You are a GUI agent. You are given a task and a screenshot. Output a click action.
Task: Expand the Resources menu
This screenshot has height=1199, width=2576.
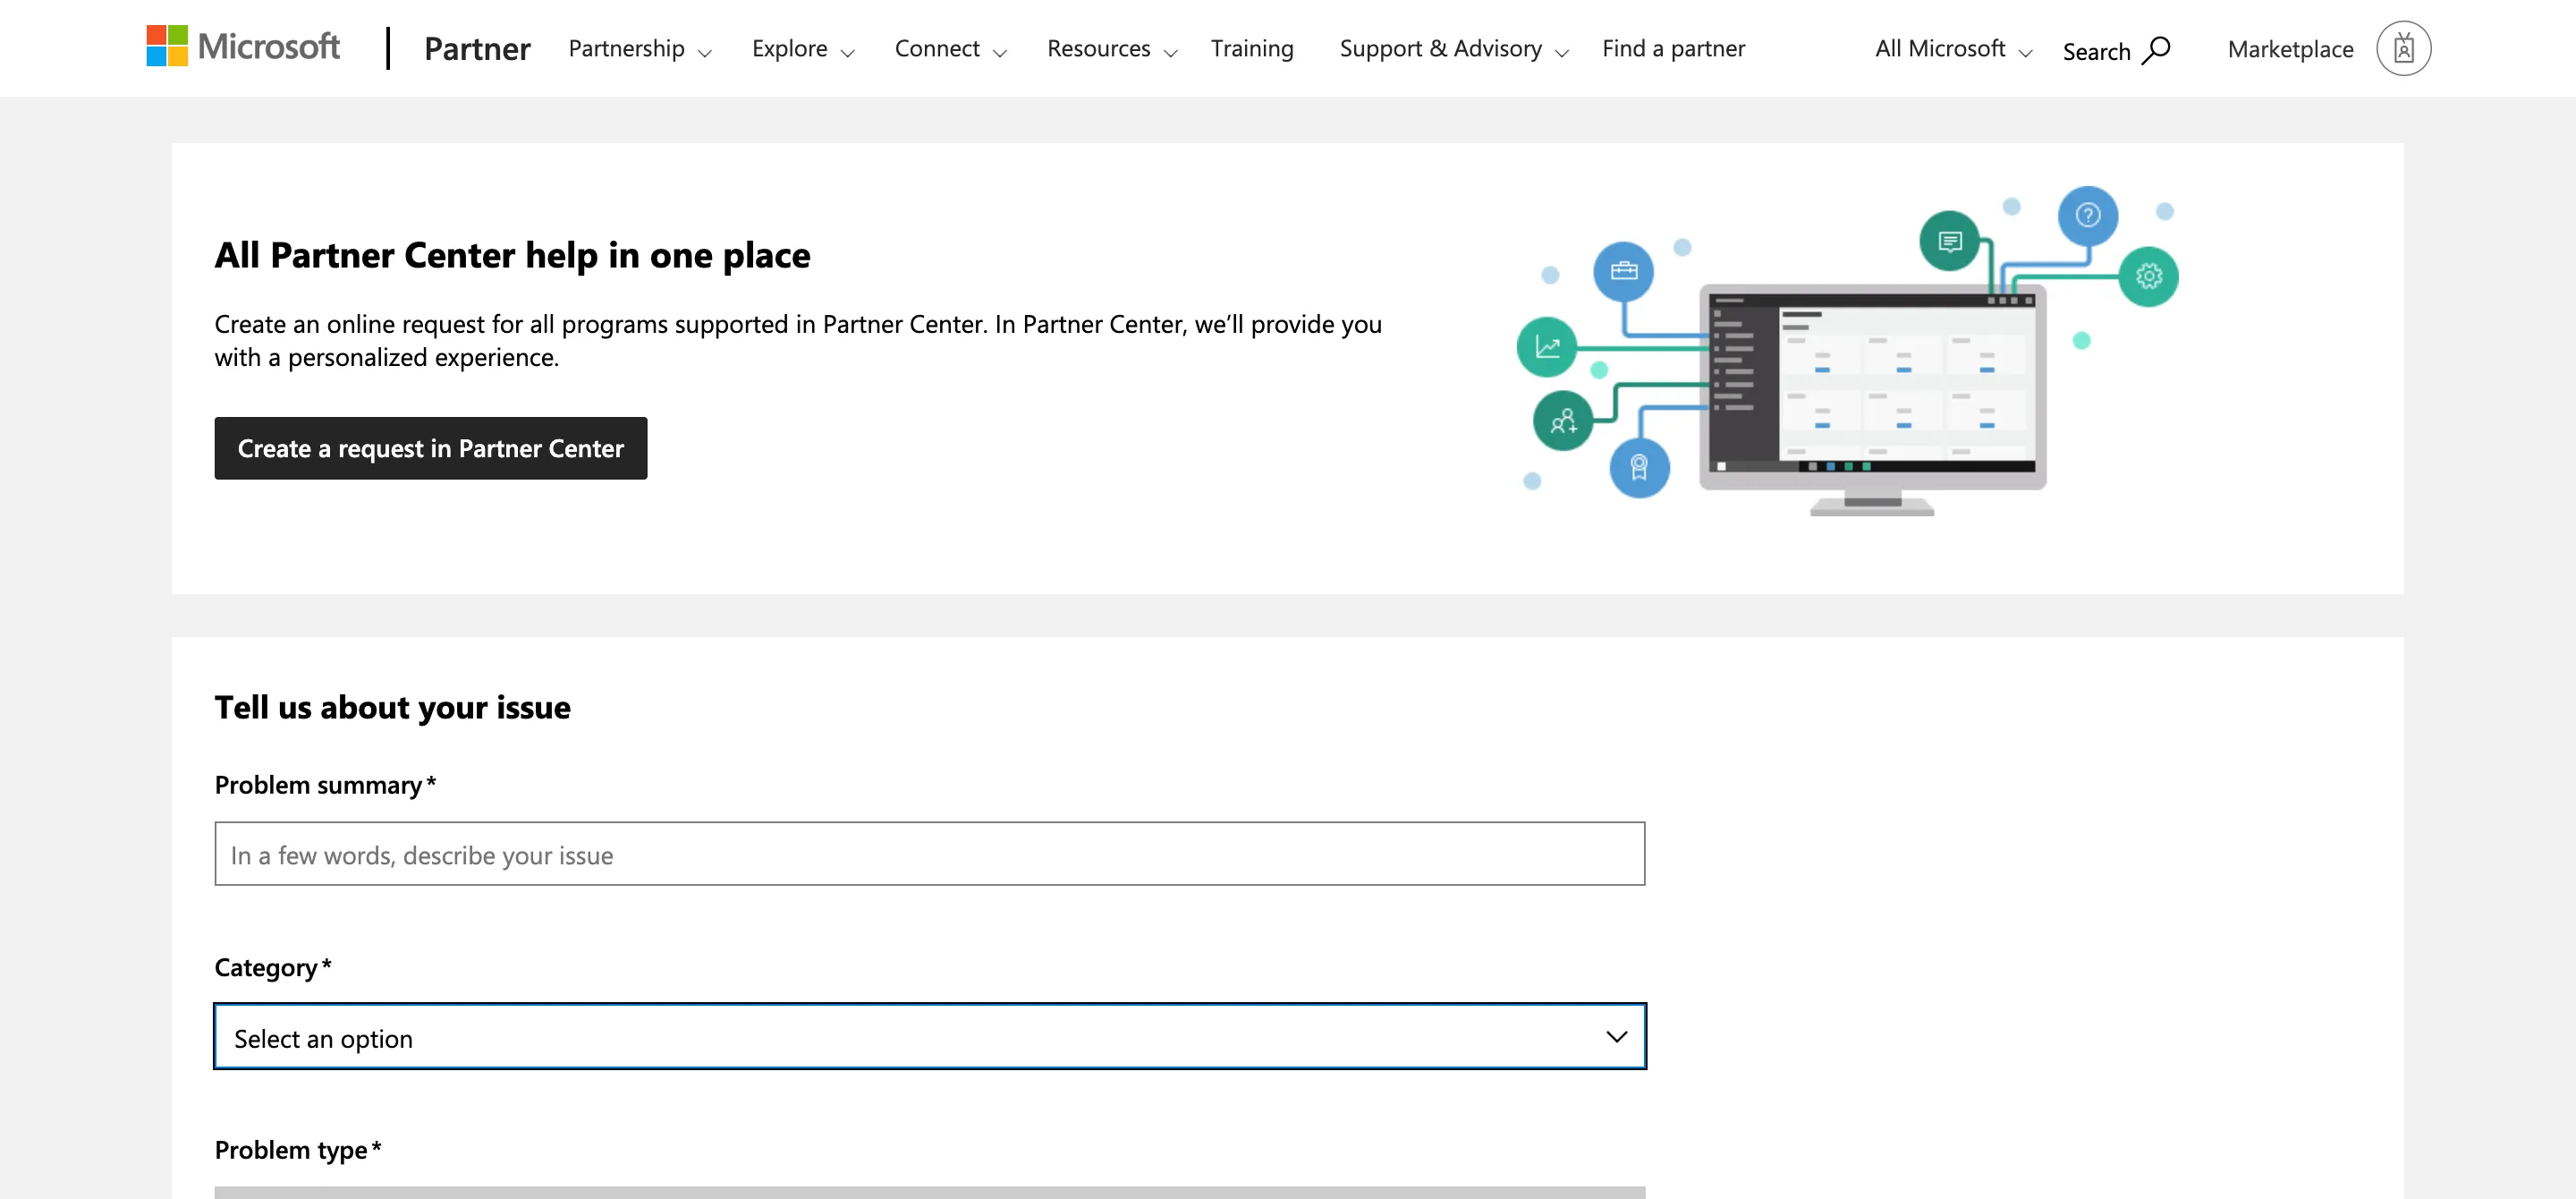1112,48
